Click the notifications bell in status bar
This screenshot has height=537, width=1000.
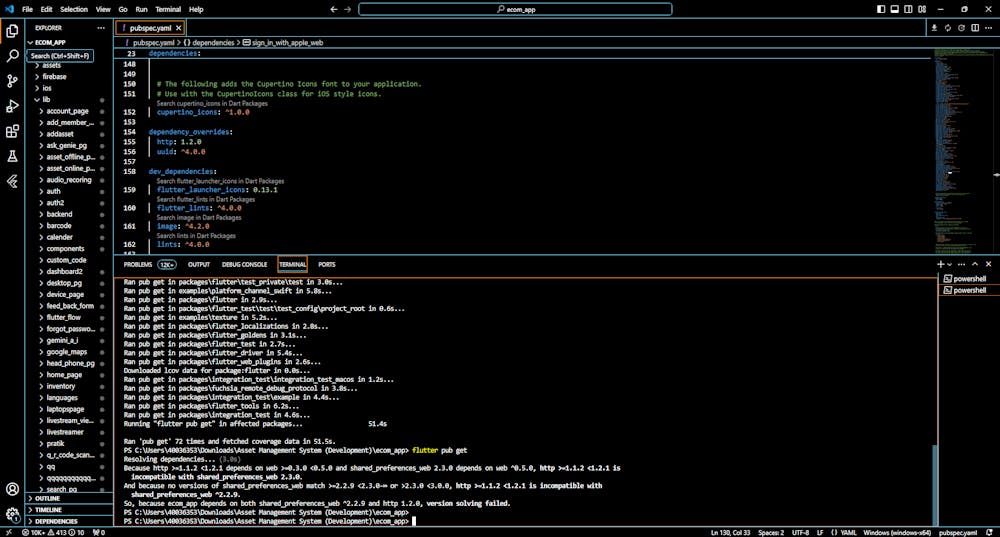click(989, 532)
